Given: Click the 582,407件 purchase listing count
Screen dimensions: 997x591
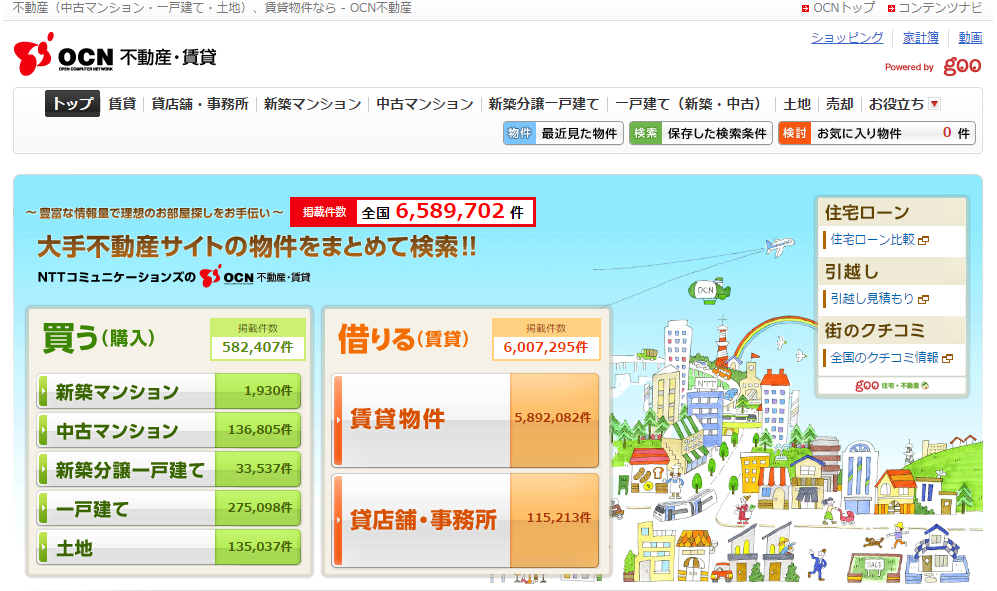Looking at the screenshot, I should pos(258,347).
